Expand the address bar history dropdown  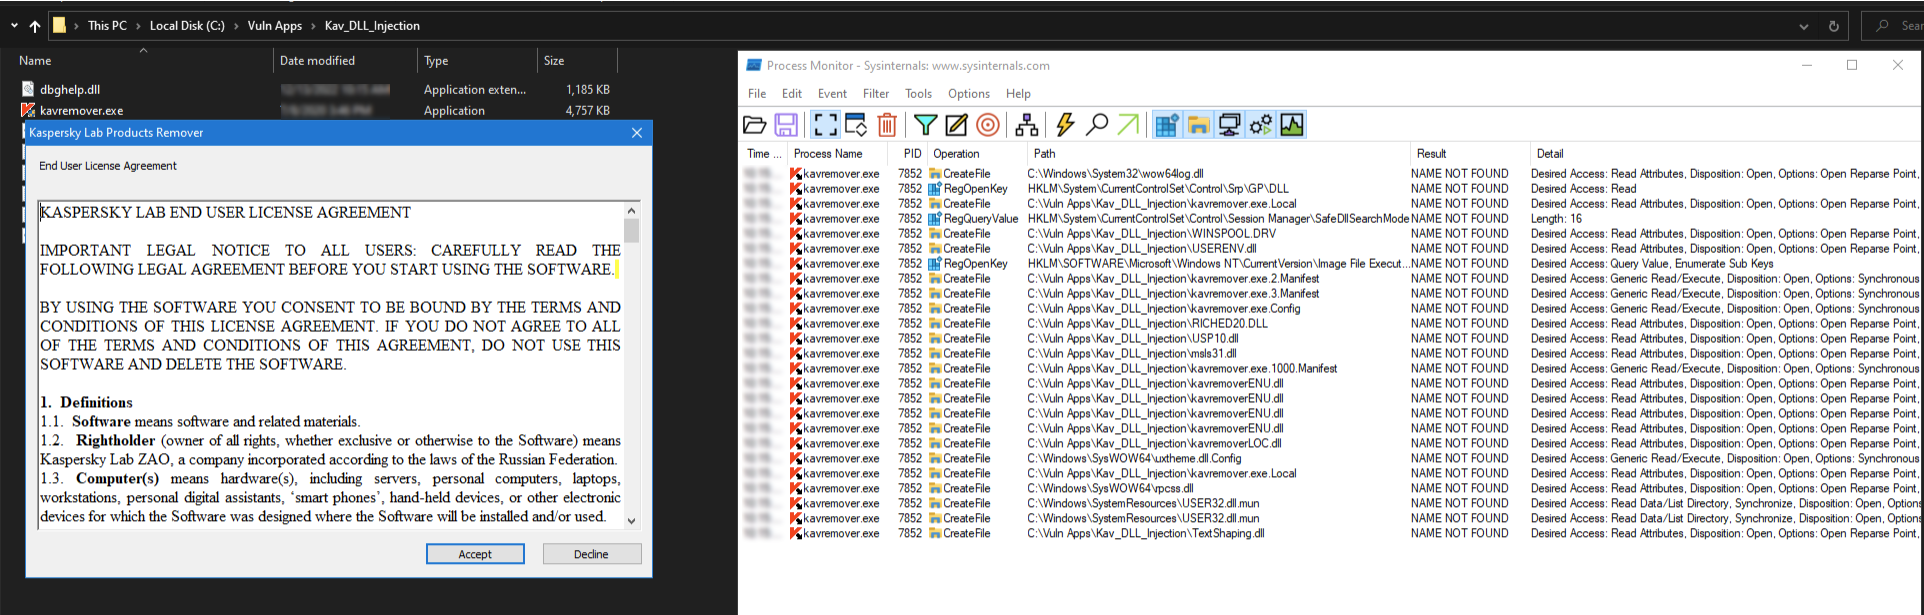coord(1804,26)
